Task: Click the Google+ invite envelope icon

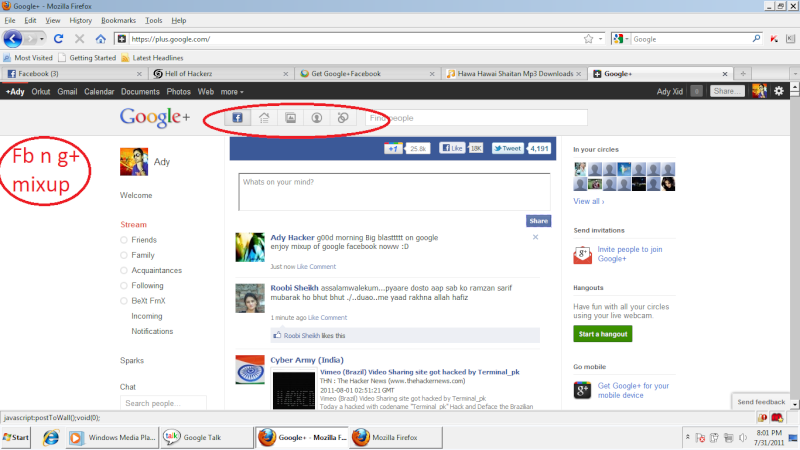Action: (x=582, y=255)
